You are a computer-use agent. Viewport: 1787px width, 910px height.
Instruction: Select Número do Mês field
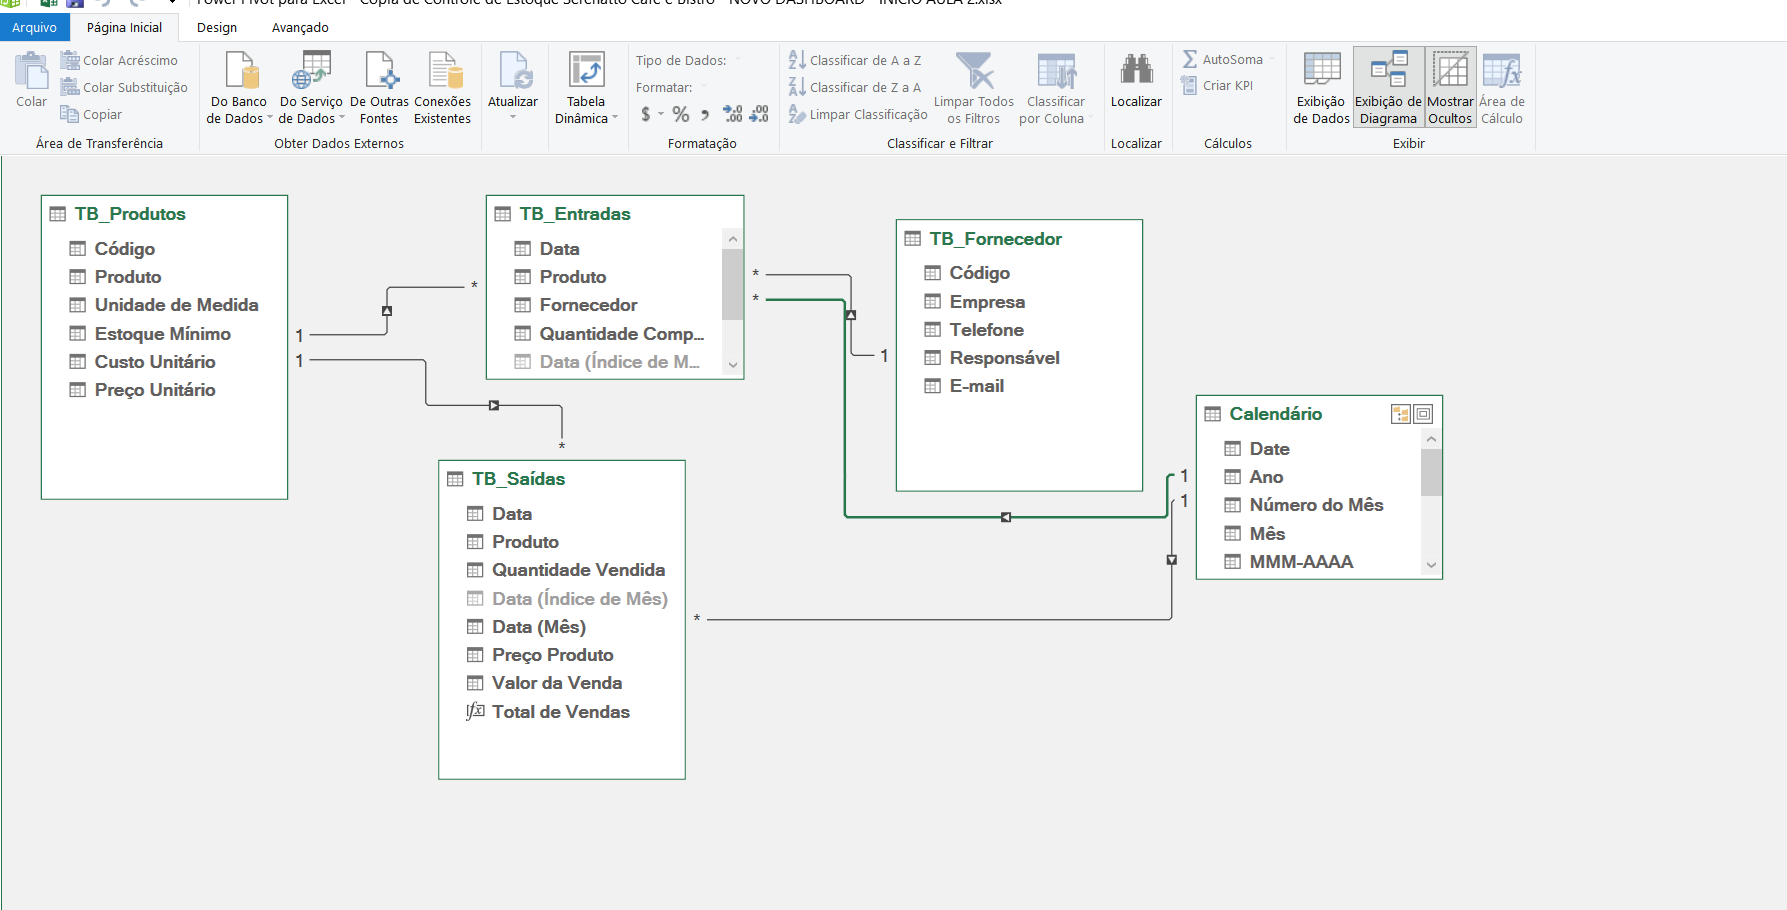1316,505
